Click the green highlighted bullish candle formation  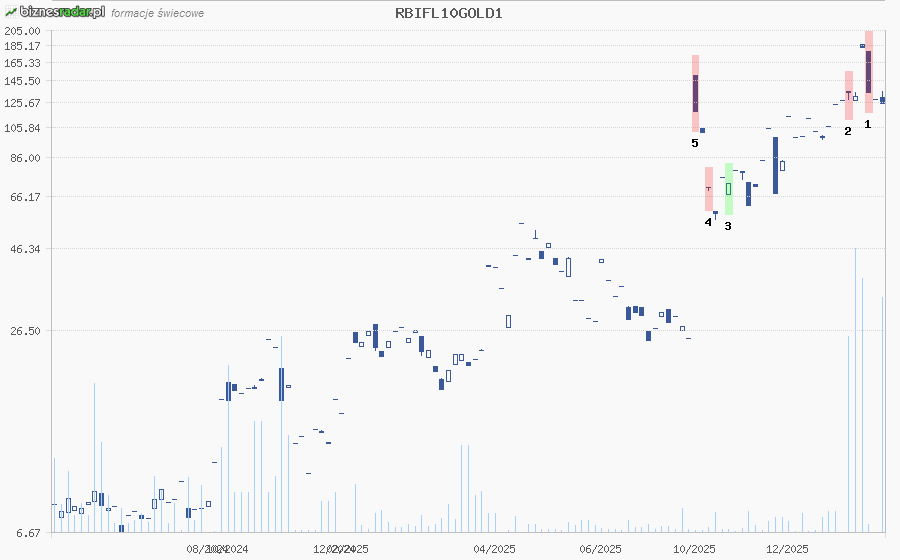729,188
